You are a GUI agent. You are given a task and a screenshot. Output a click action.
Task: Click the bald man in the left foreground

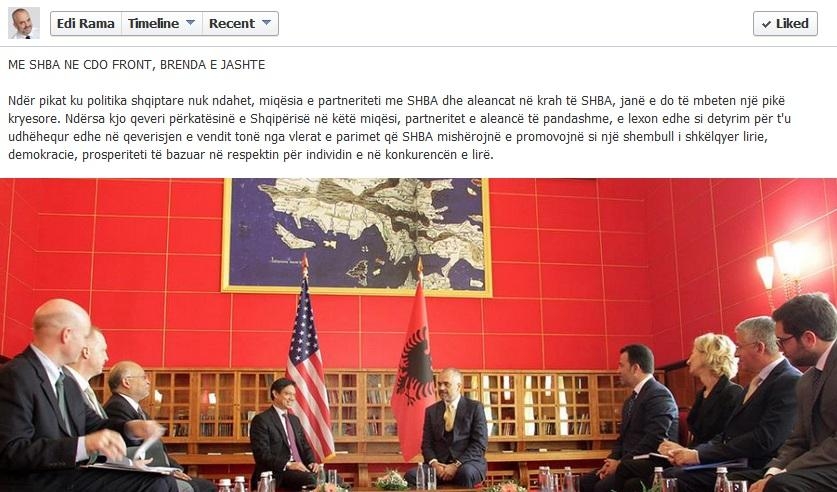point(59,395)
